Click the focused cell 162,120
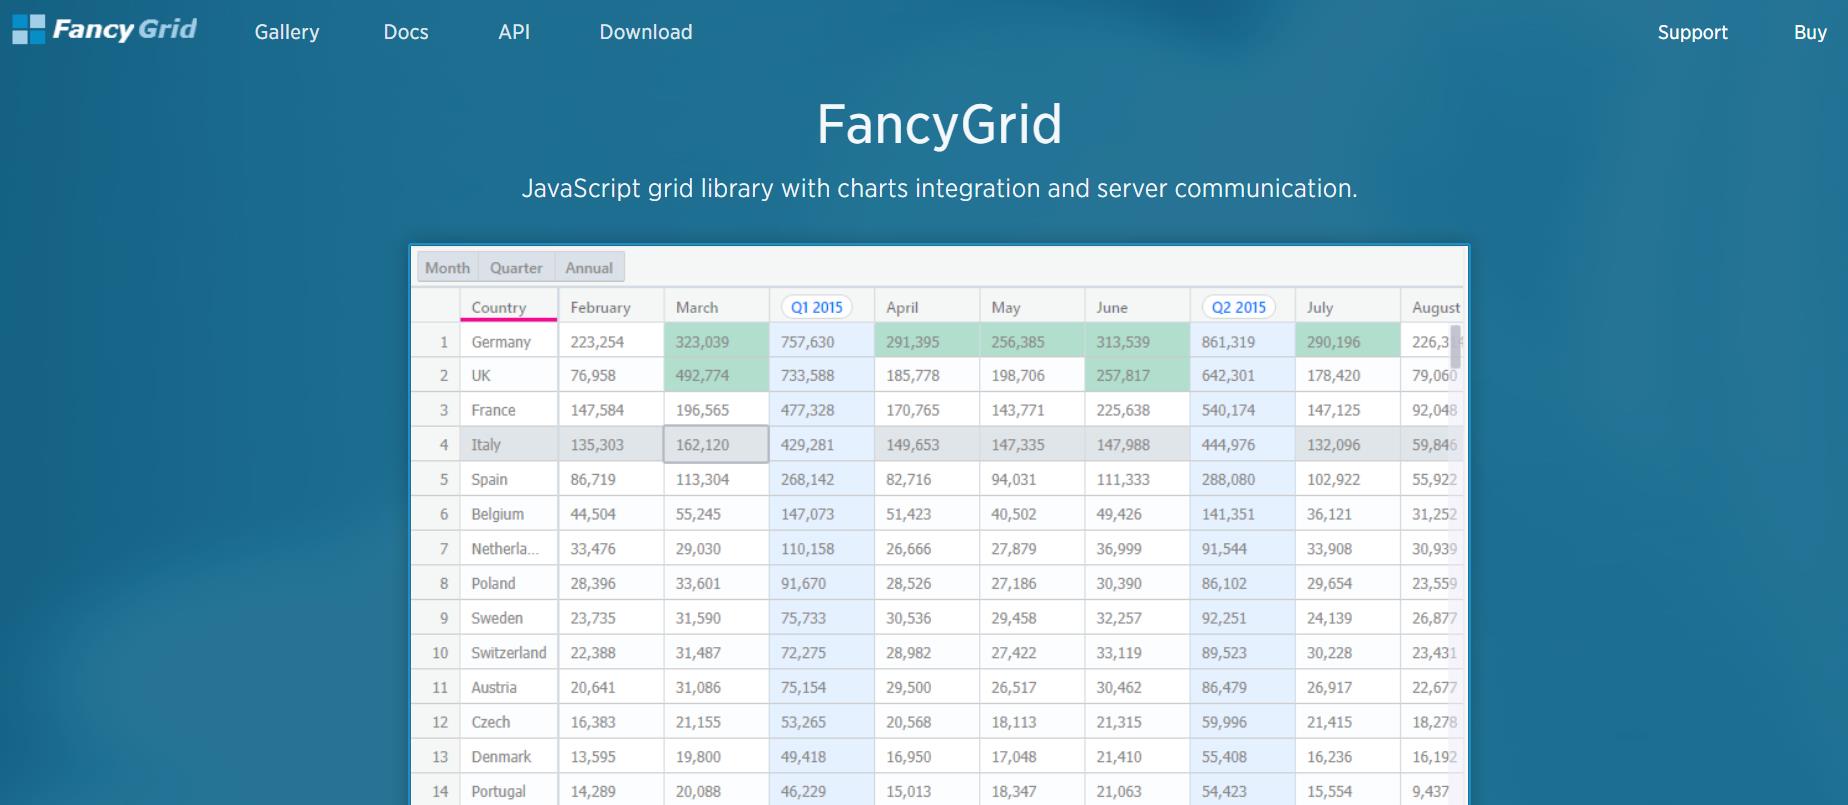The image size is (1848, 805). point(716,445)
